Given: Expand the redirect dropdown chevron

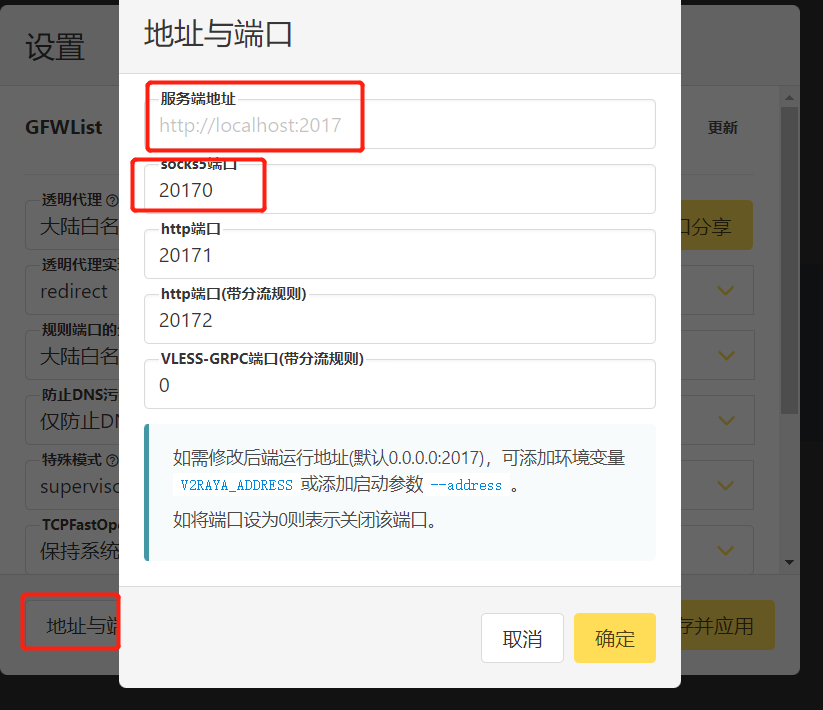Looking at the screenshot, I should 726,291.
